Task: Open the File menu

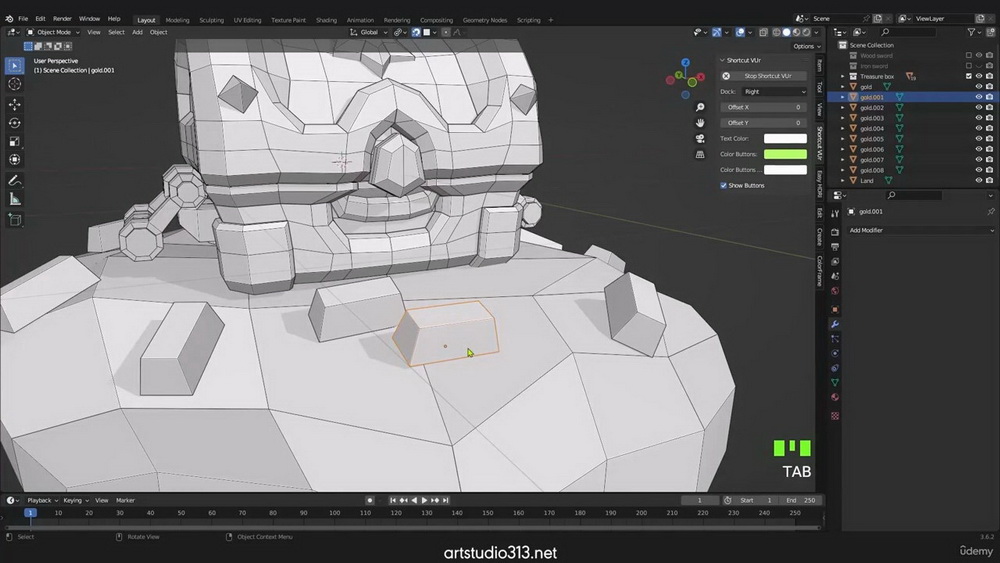Action: click(x=23, y=18)
